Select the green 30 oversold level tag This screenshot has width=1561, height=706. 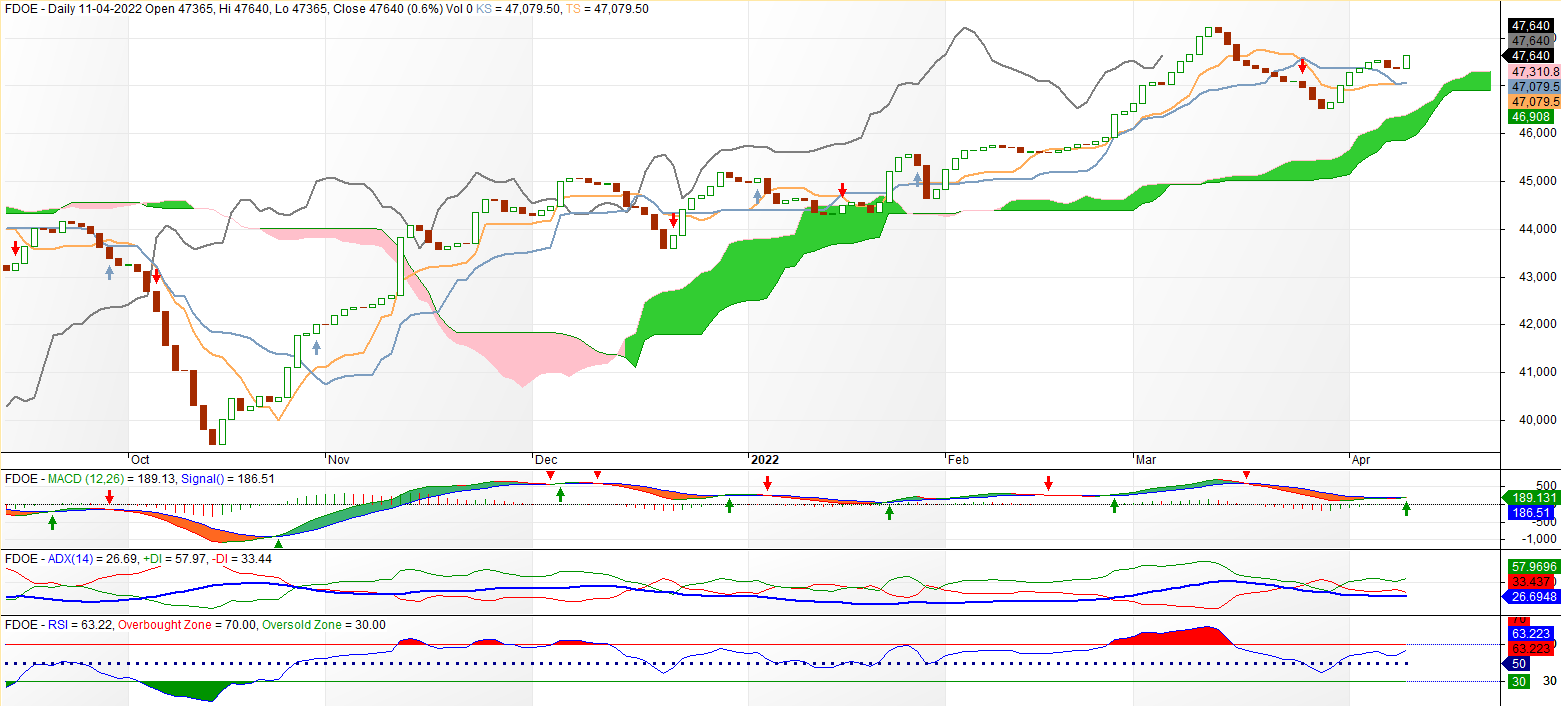pyautogui.click(x=1518, y=681)
